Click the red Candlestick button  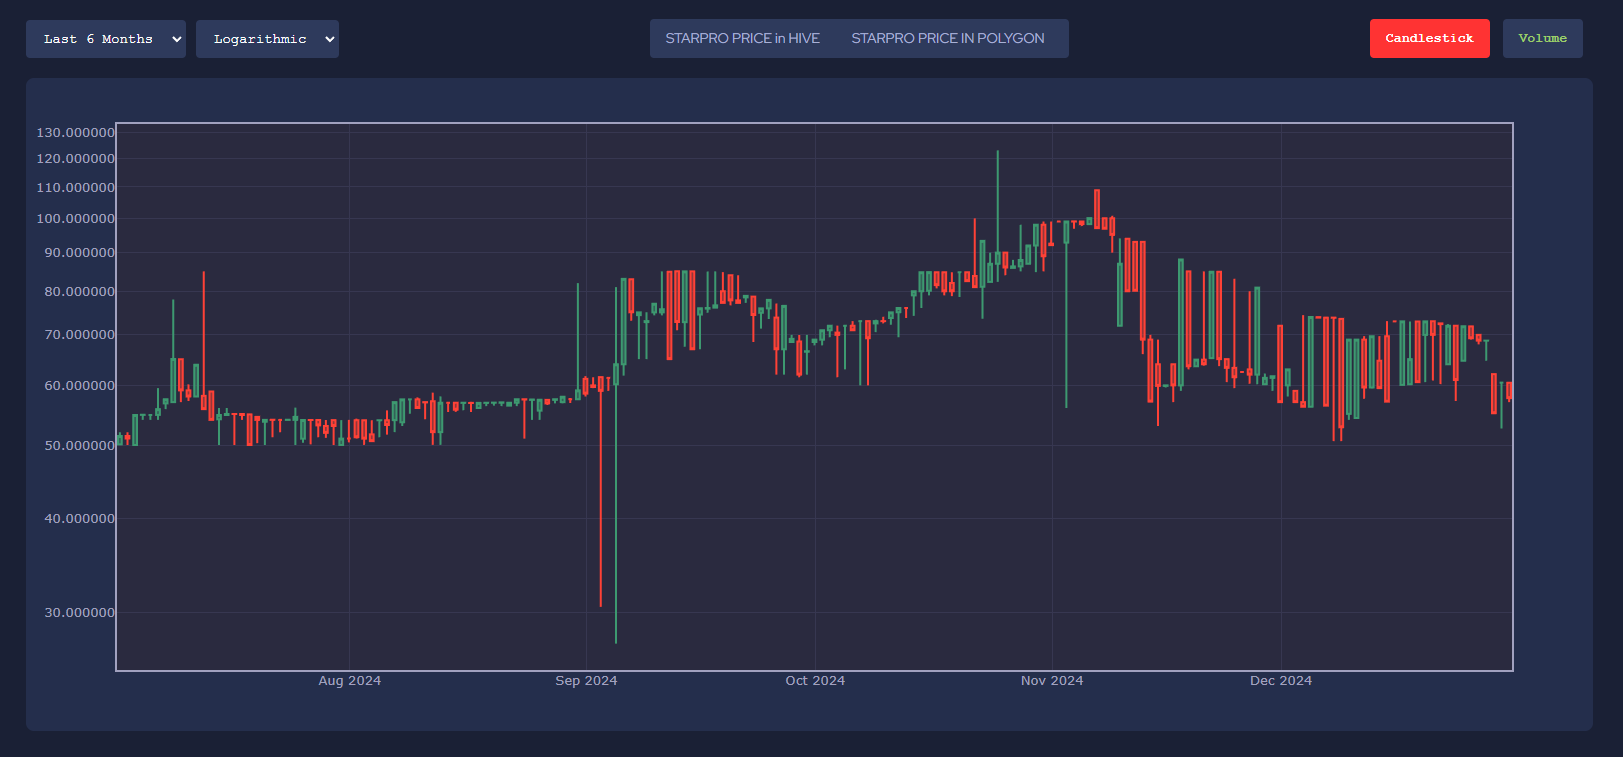1429,38
